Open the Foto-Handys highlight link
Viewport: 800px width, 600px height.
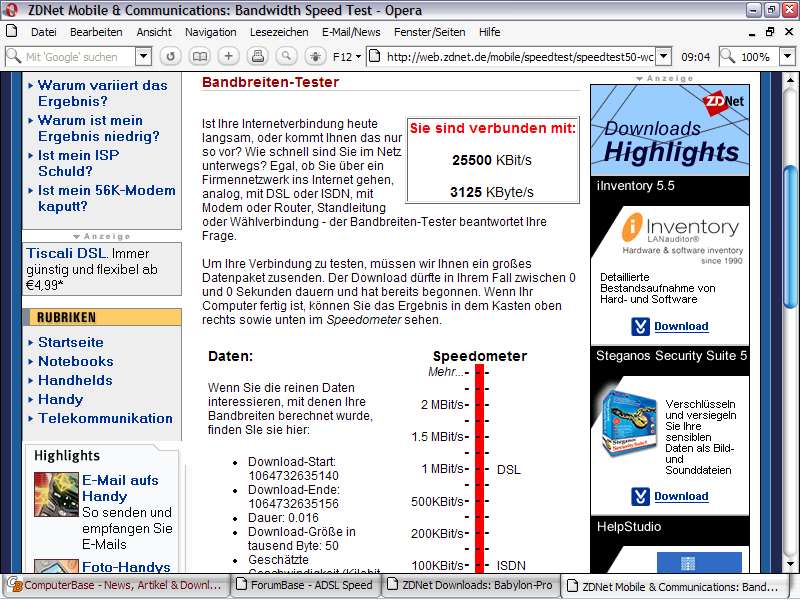126,566
